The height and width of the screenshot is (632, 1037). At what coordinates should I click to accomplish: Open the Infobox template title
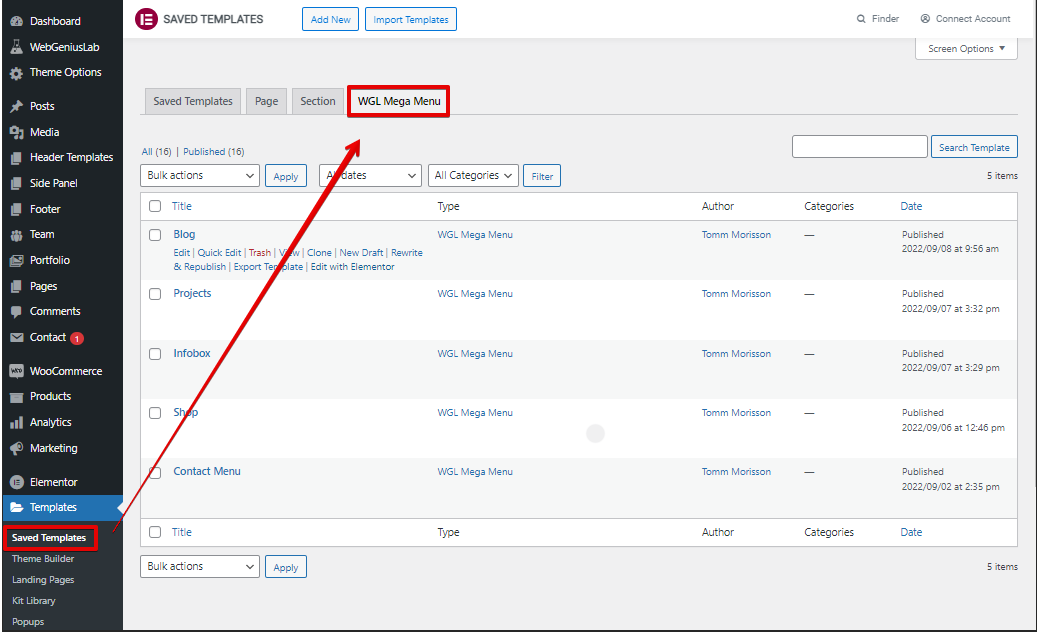tap(192, 354)
